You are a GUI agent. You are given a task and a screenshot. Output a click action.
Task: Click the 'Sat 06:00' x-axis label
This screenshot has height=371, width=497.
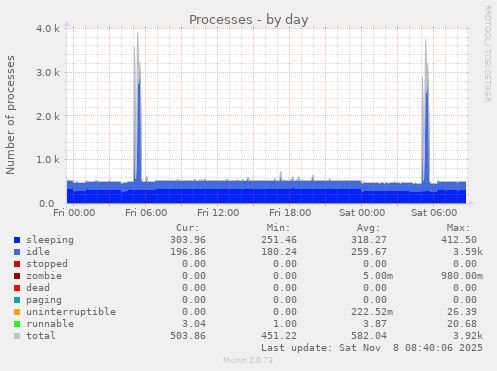tap(434, 213)
